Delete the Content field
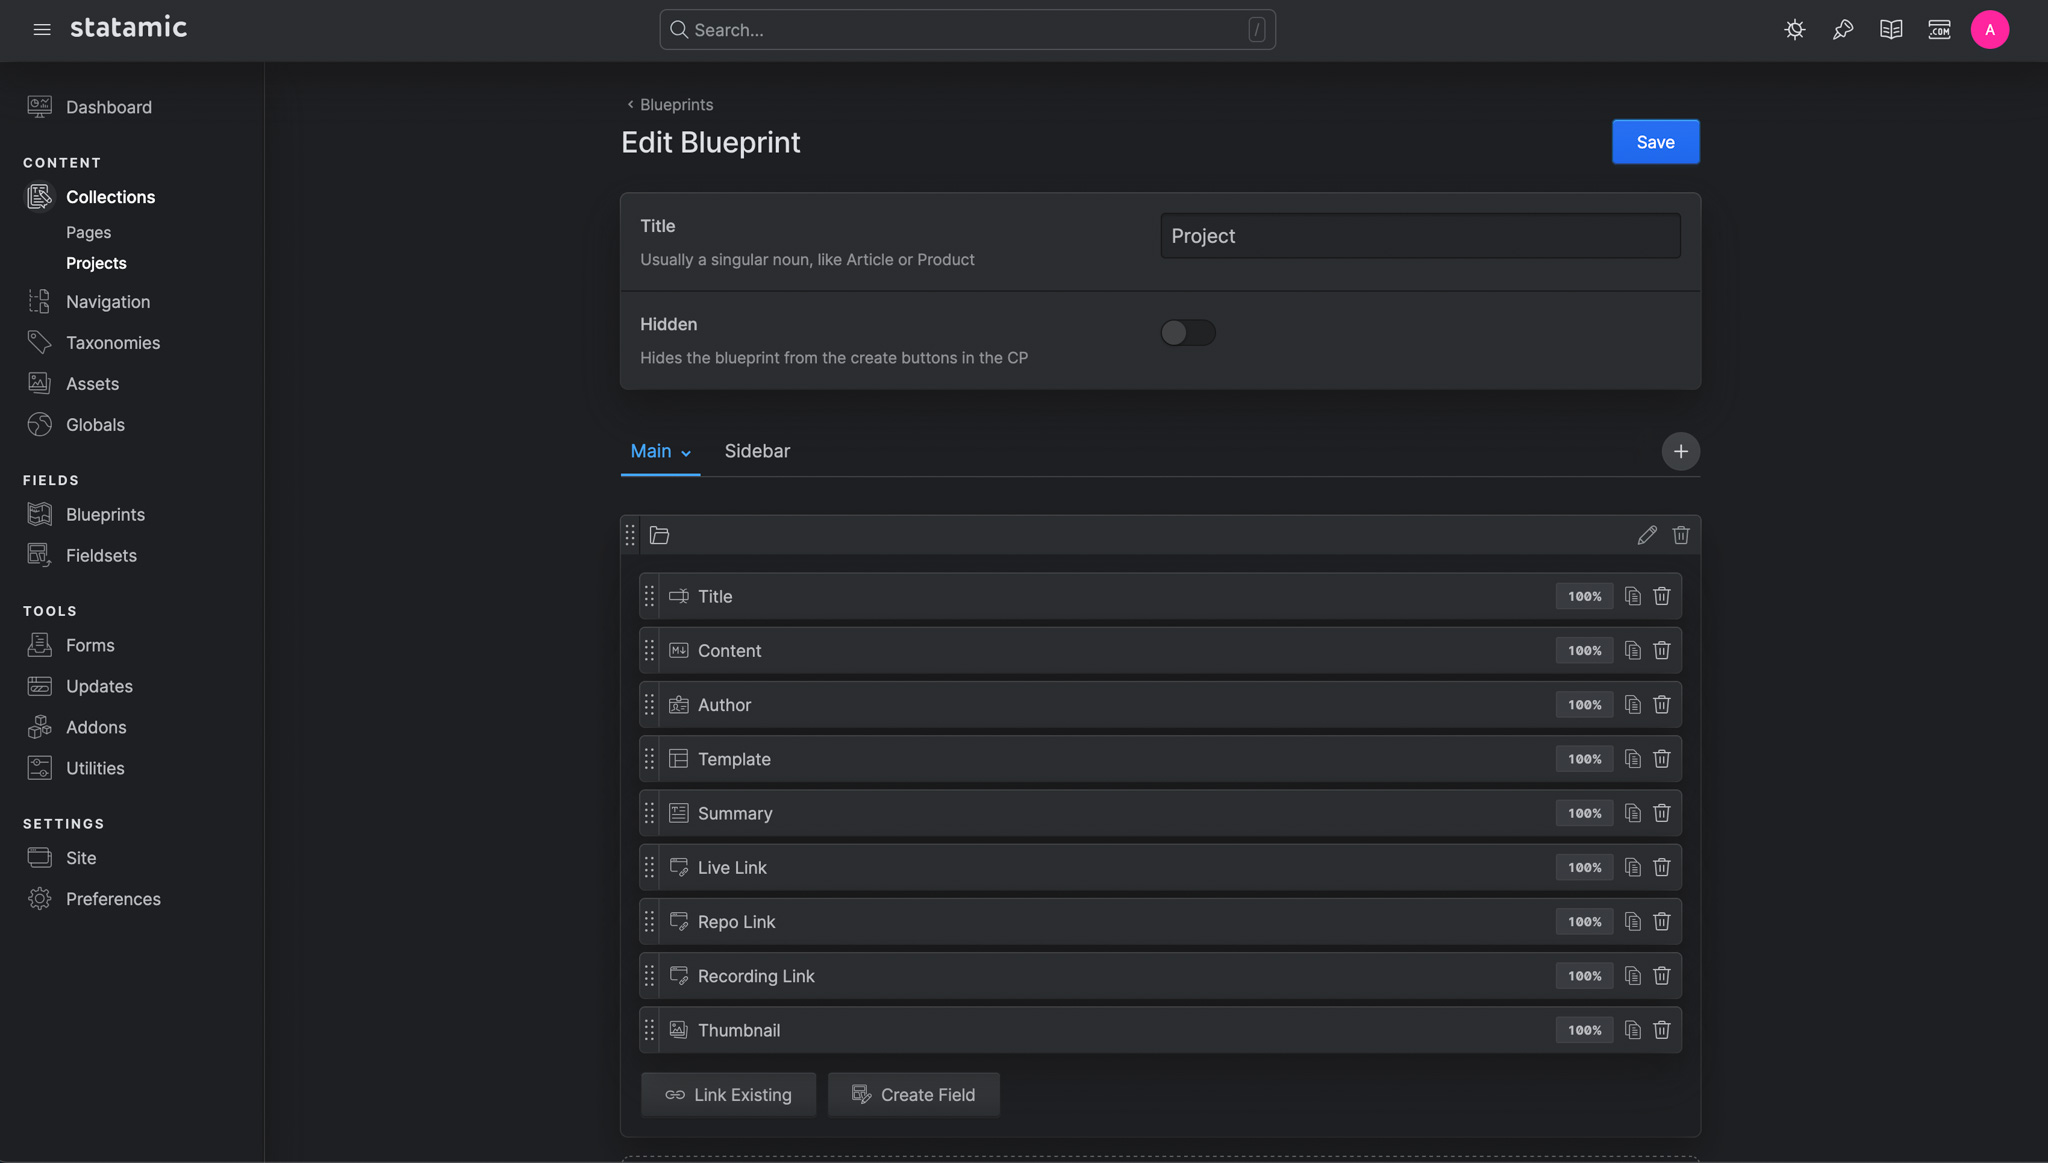Viewport: 2048px width, 1163px height. [1662, 650]
